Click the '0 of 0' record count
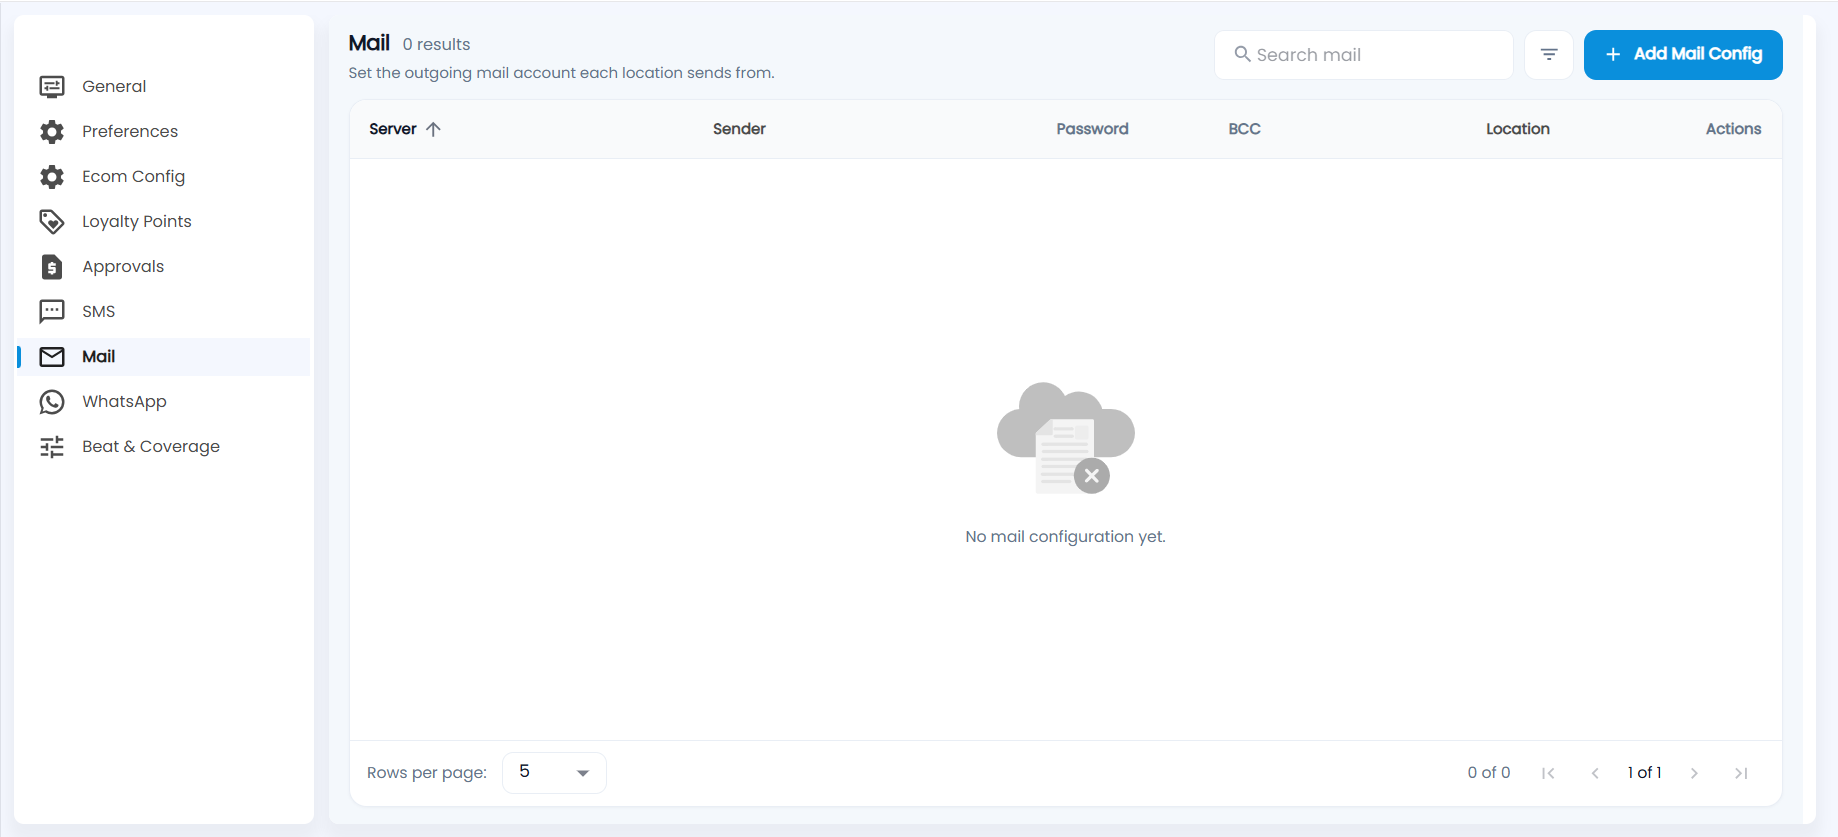This screenshot has height=837, width=1838. [1488, 773]
